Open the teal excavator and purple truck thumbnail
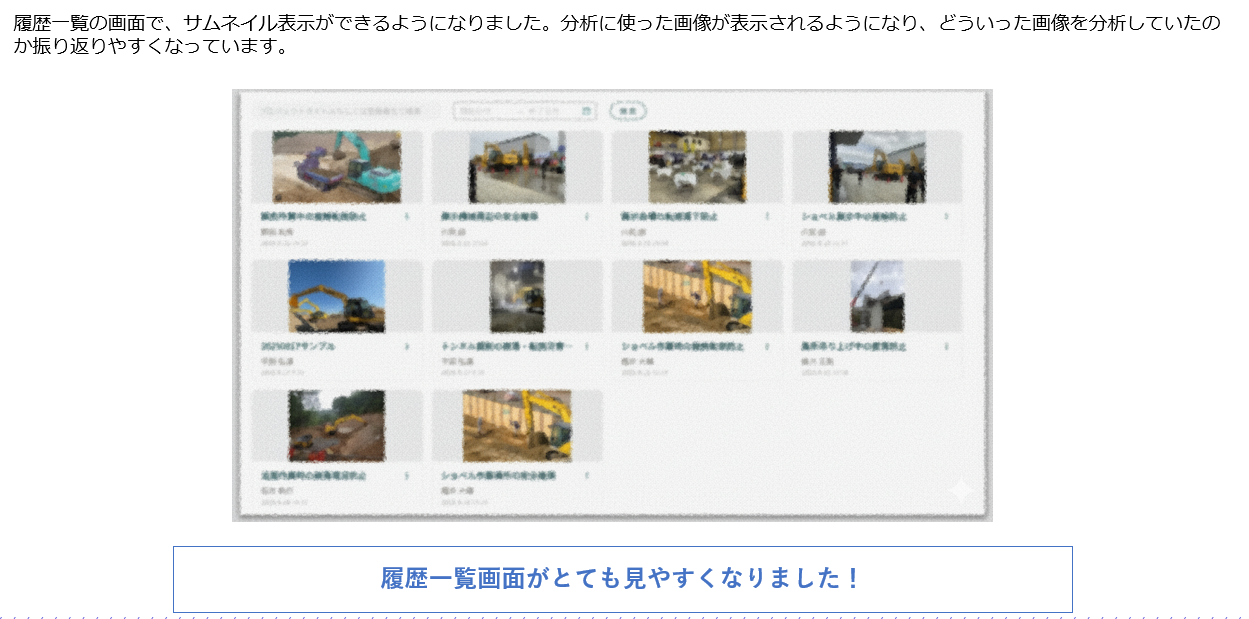The height and width of the screenshot is (619, 1249). click(x=336, y=166)
